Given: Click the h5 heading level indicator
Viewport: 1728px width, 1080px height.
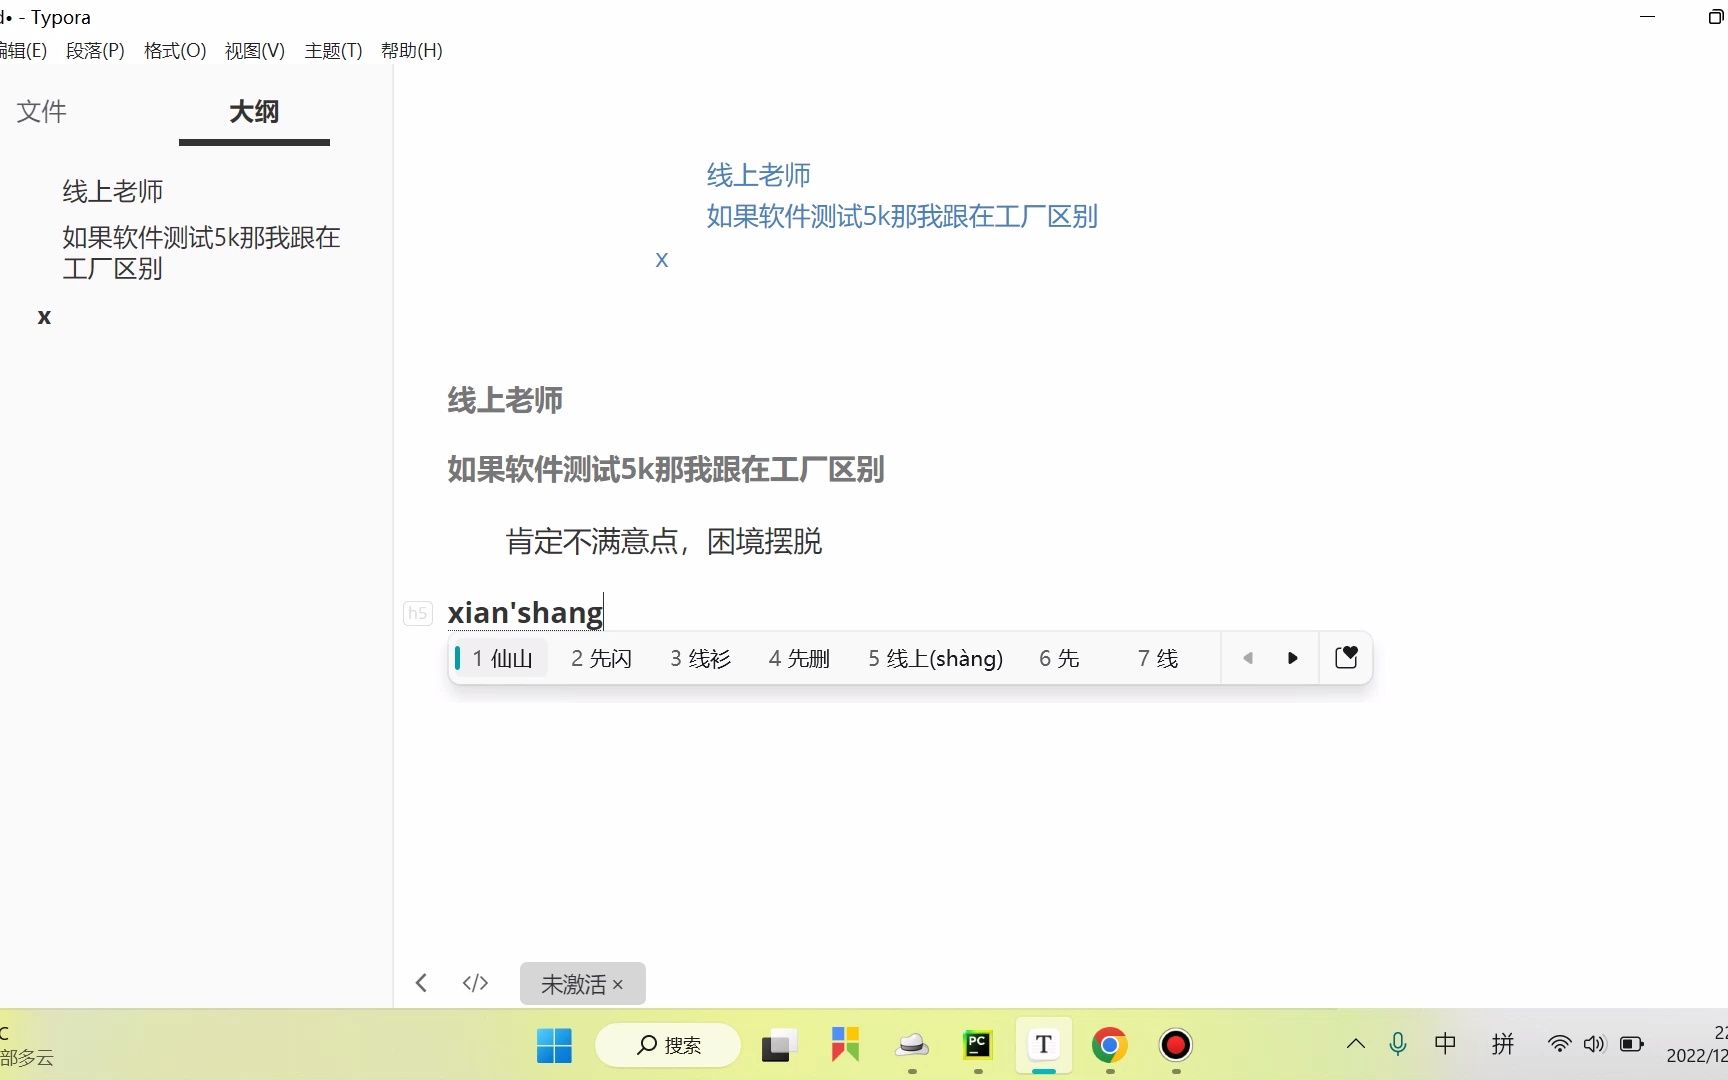Looking at the screenshot, I should (418, 613).
